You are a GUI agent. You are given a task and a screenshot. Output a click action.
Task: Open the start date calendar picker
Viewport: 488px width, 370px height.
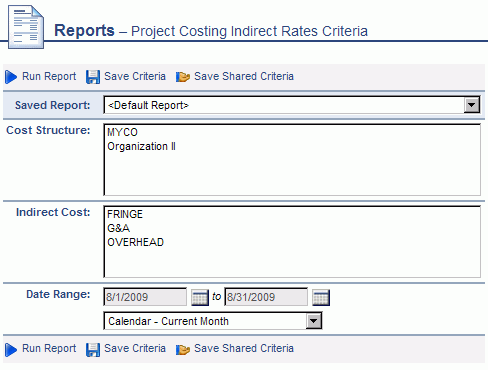[200, 297]
